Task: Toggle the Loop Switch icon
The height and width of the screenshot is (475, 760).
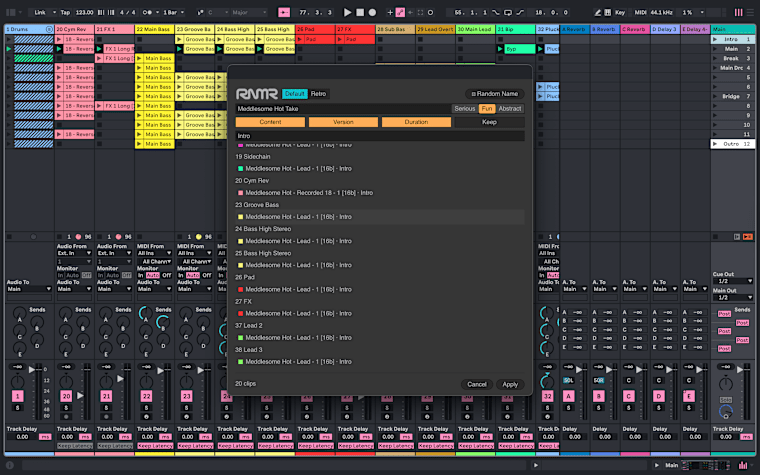Action: [x=507, y=12]
